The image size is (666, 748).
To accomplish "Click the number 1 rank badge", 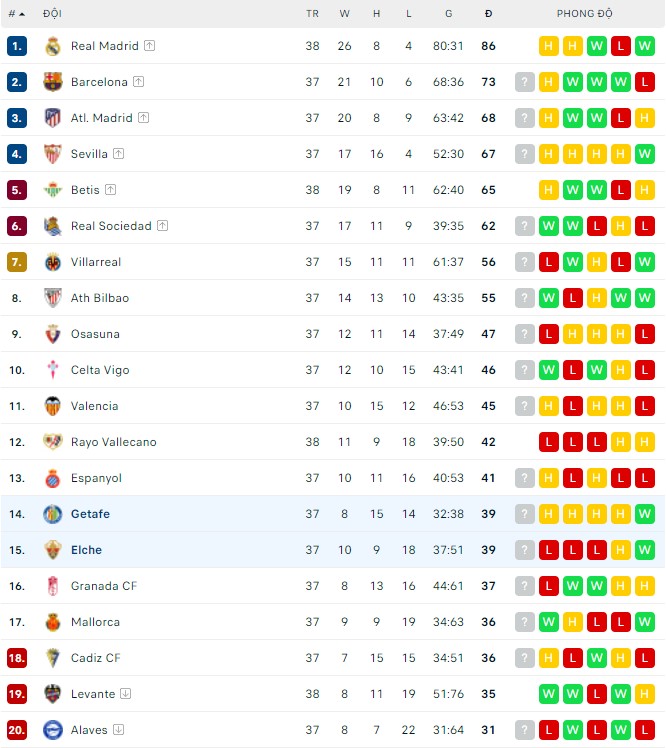I will [16, 46].
